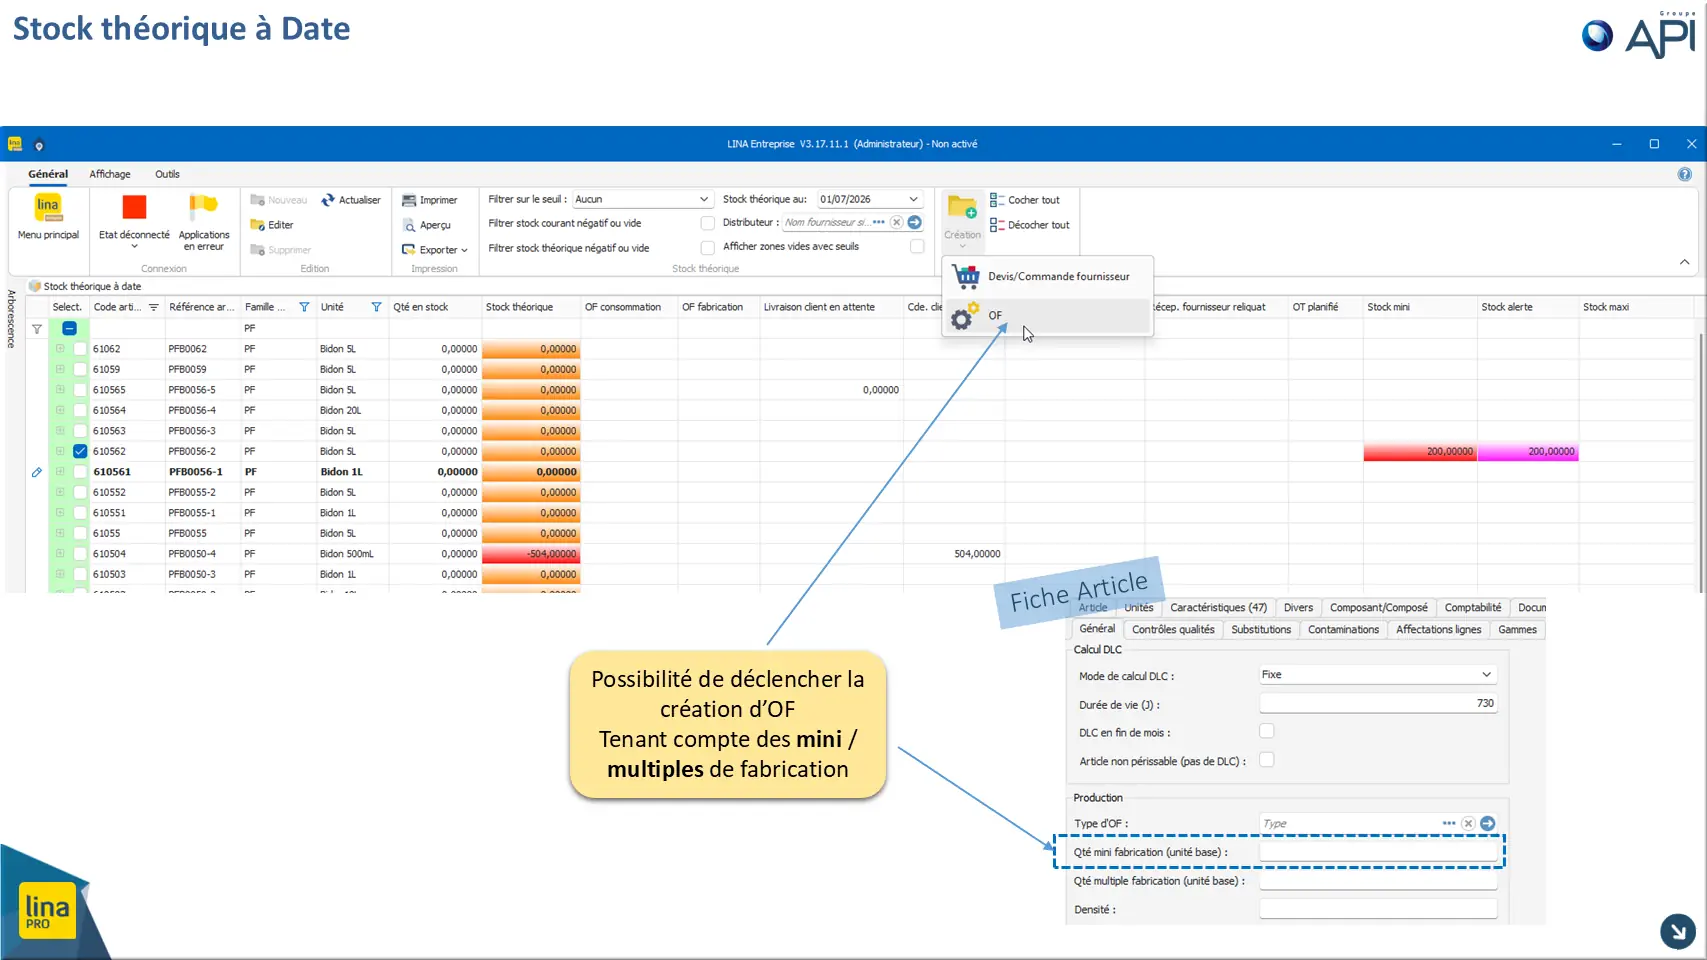Open Applications en erreur flag icon
Viewport: 1707px width, 960px height.
[203, 207]
